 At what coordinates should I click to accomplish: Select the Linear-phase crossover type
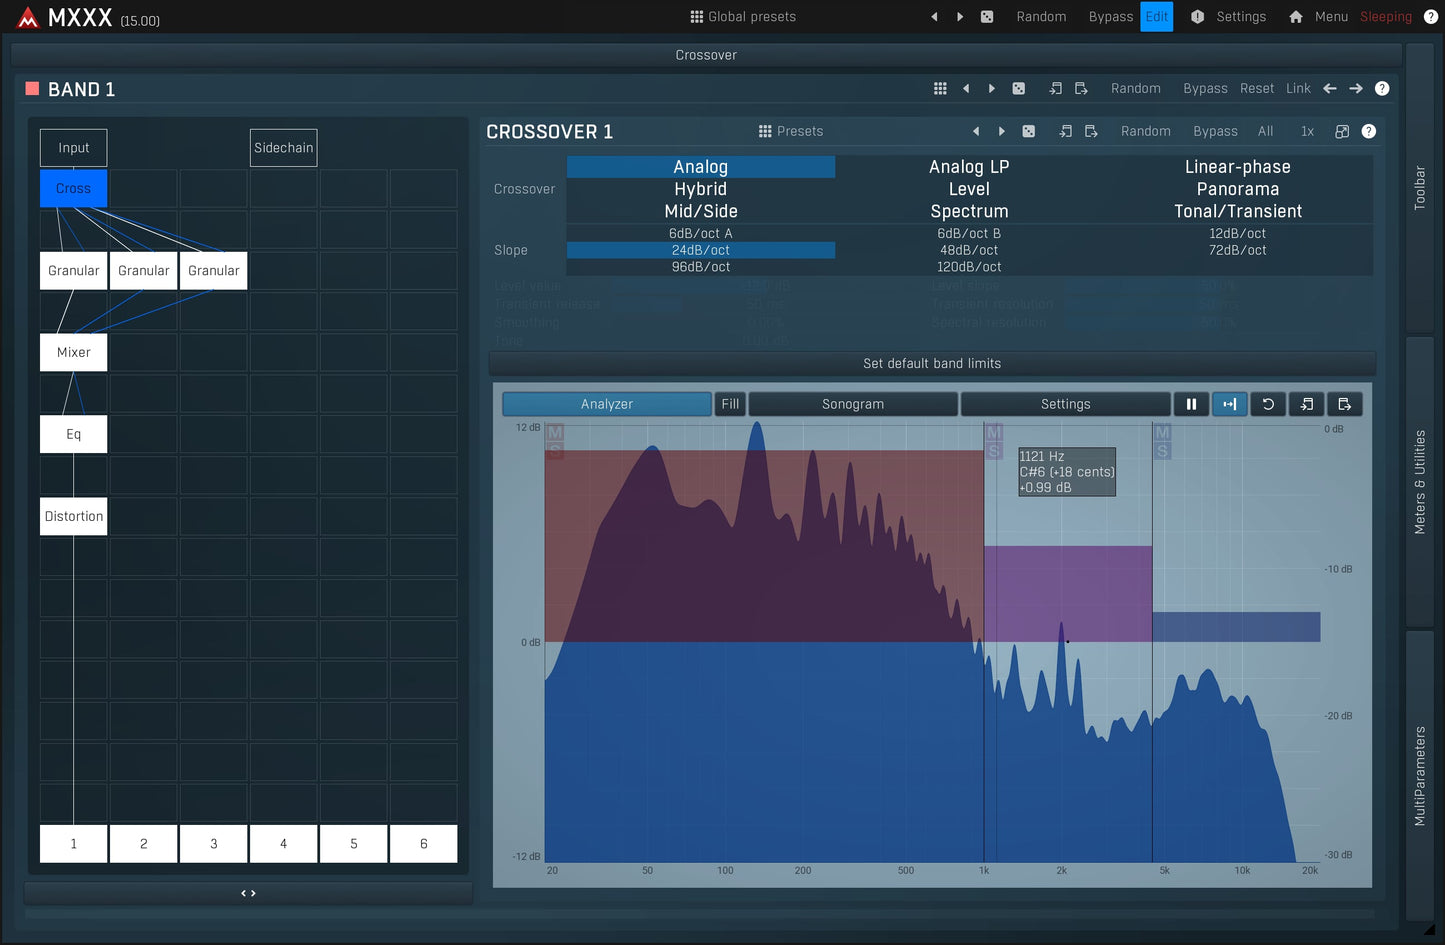(x=1237, y=167)
